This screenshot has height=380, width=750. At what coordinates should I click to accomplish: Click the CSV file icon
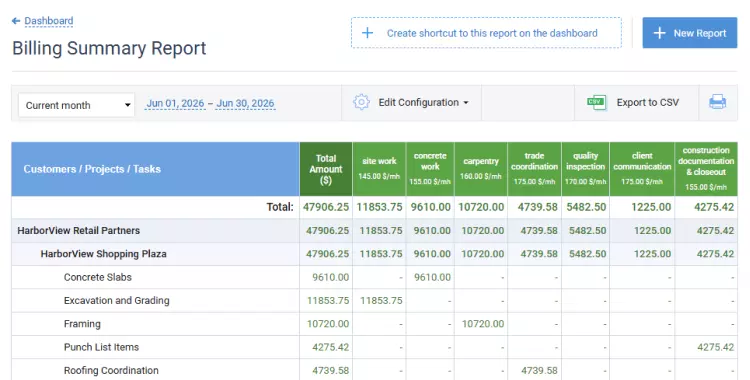pos(596,102)
